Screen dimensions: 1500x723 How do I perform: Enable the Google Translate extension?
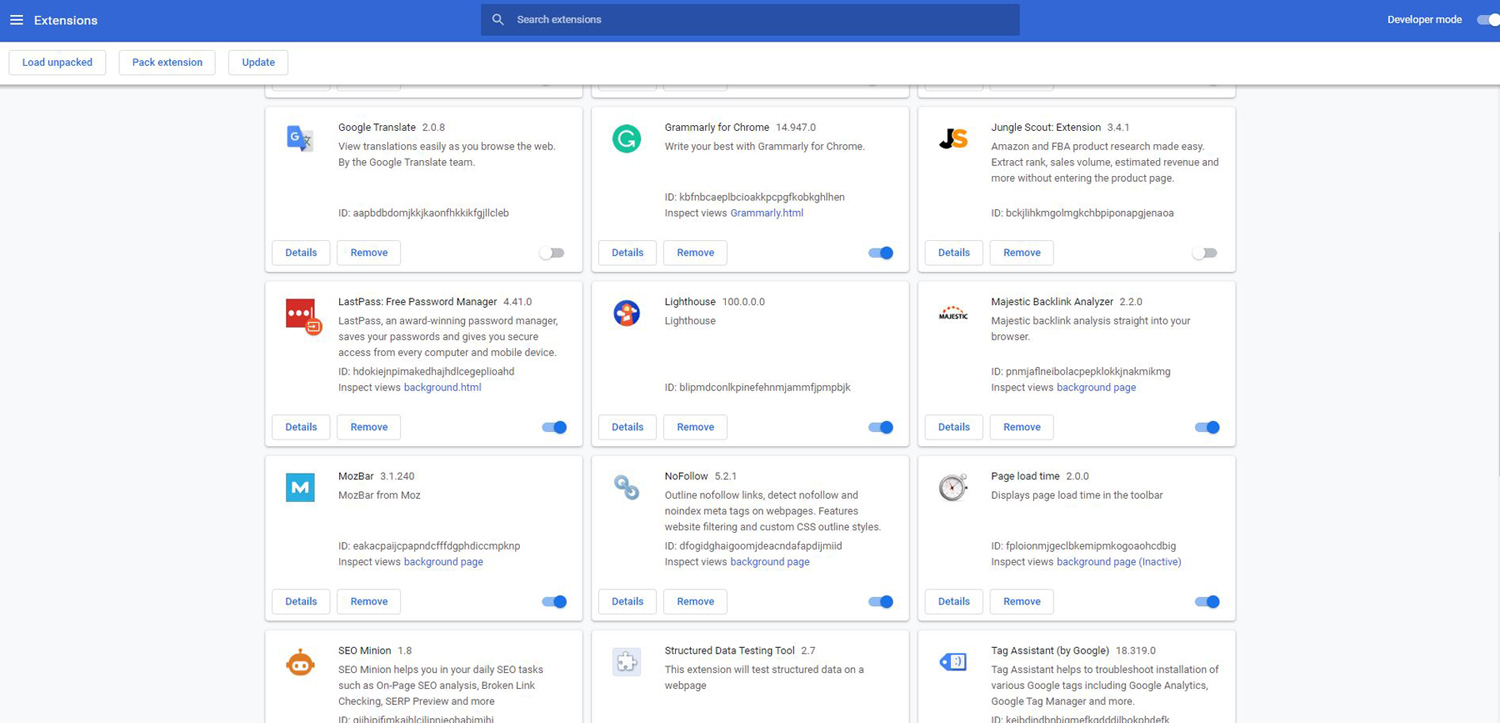point(552,253)
